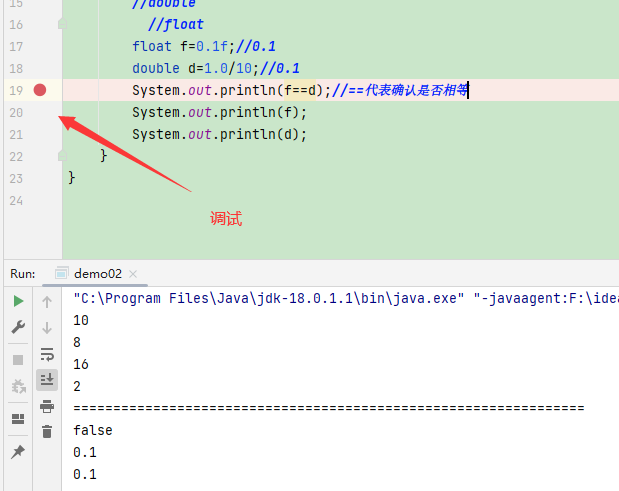Toggle soft-wrap in the console
Screen dimensions: 619x491
click(47, 354)
